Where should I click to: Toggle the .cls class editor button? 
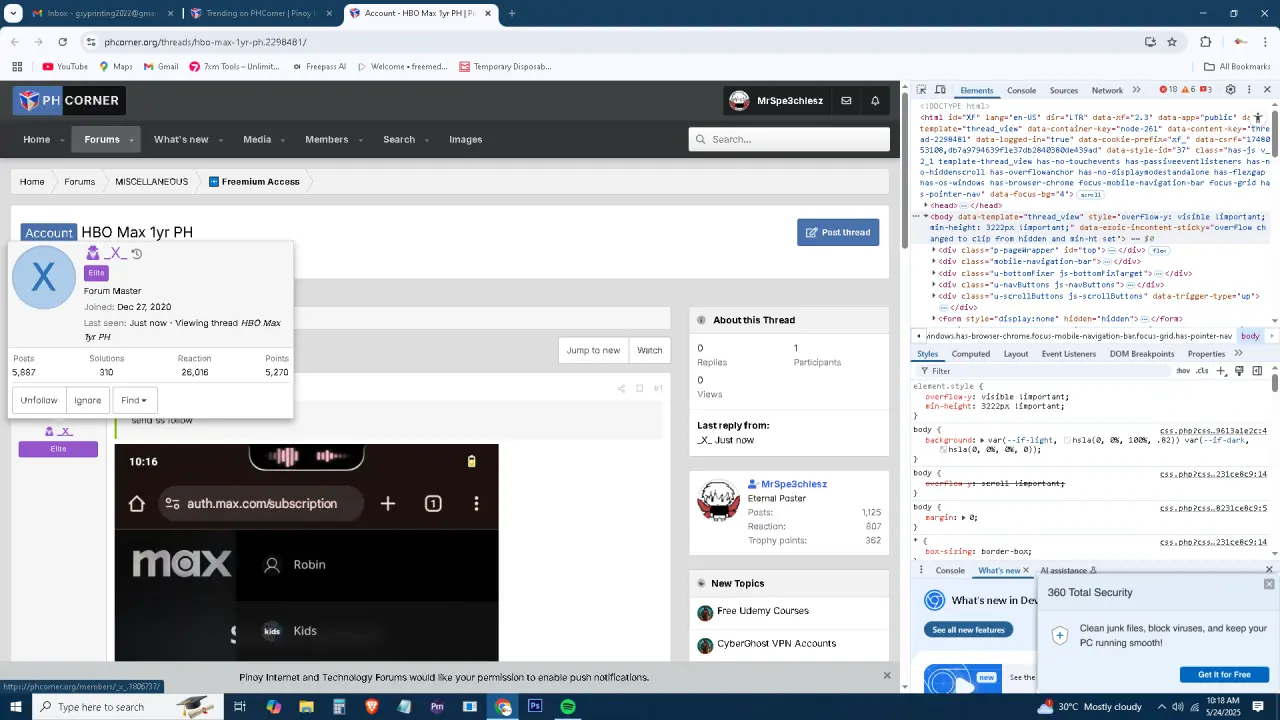pos(1202,371)
